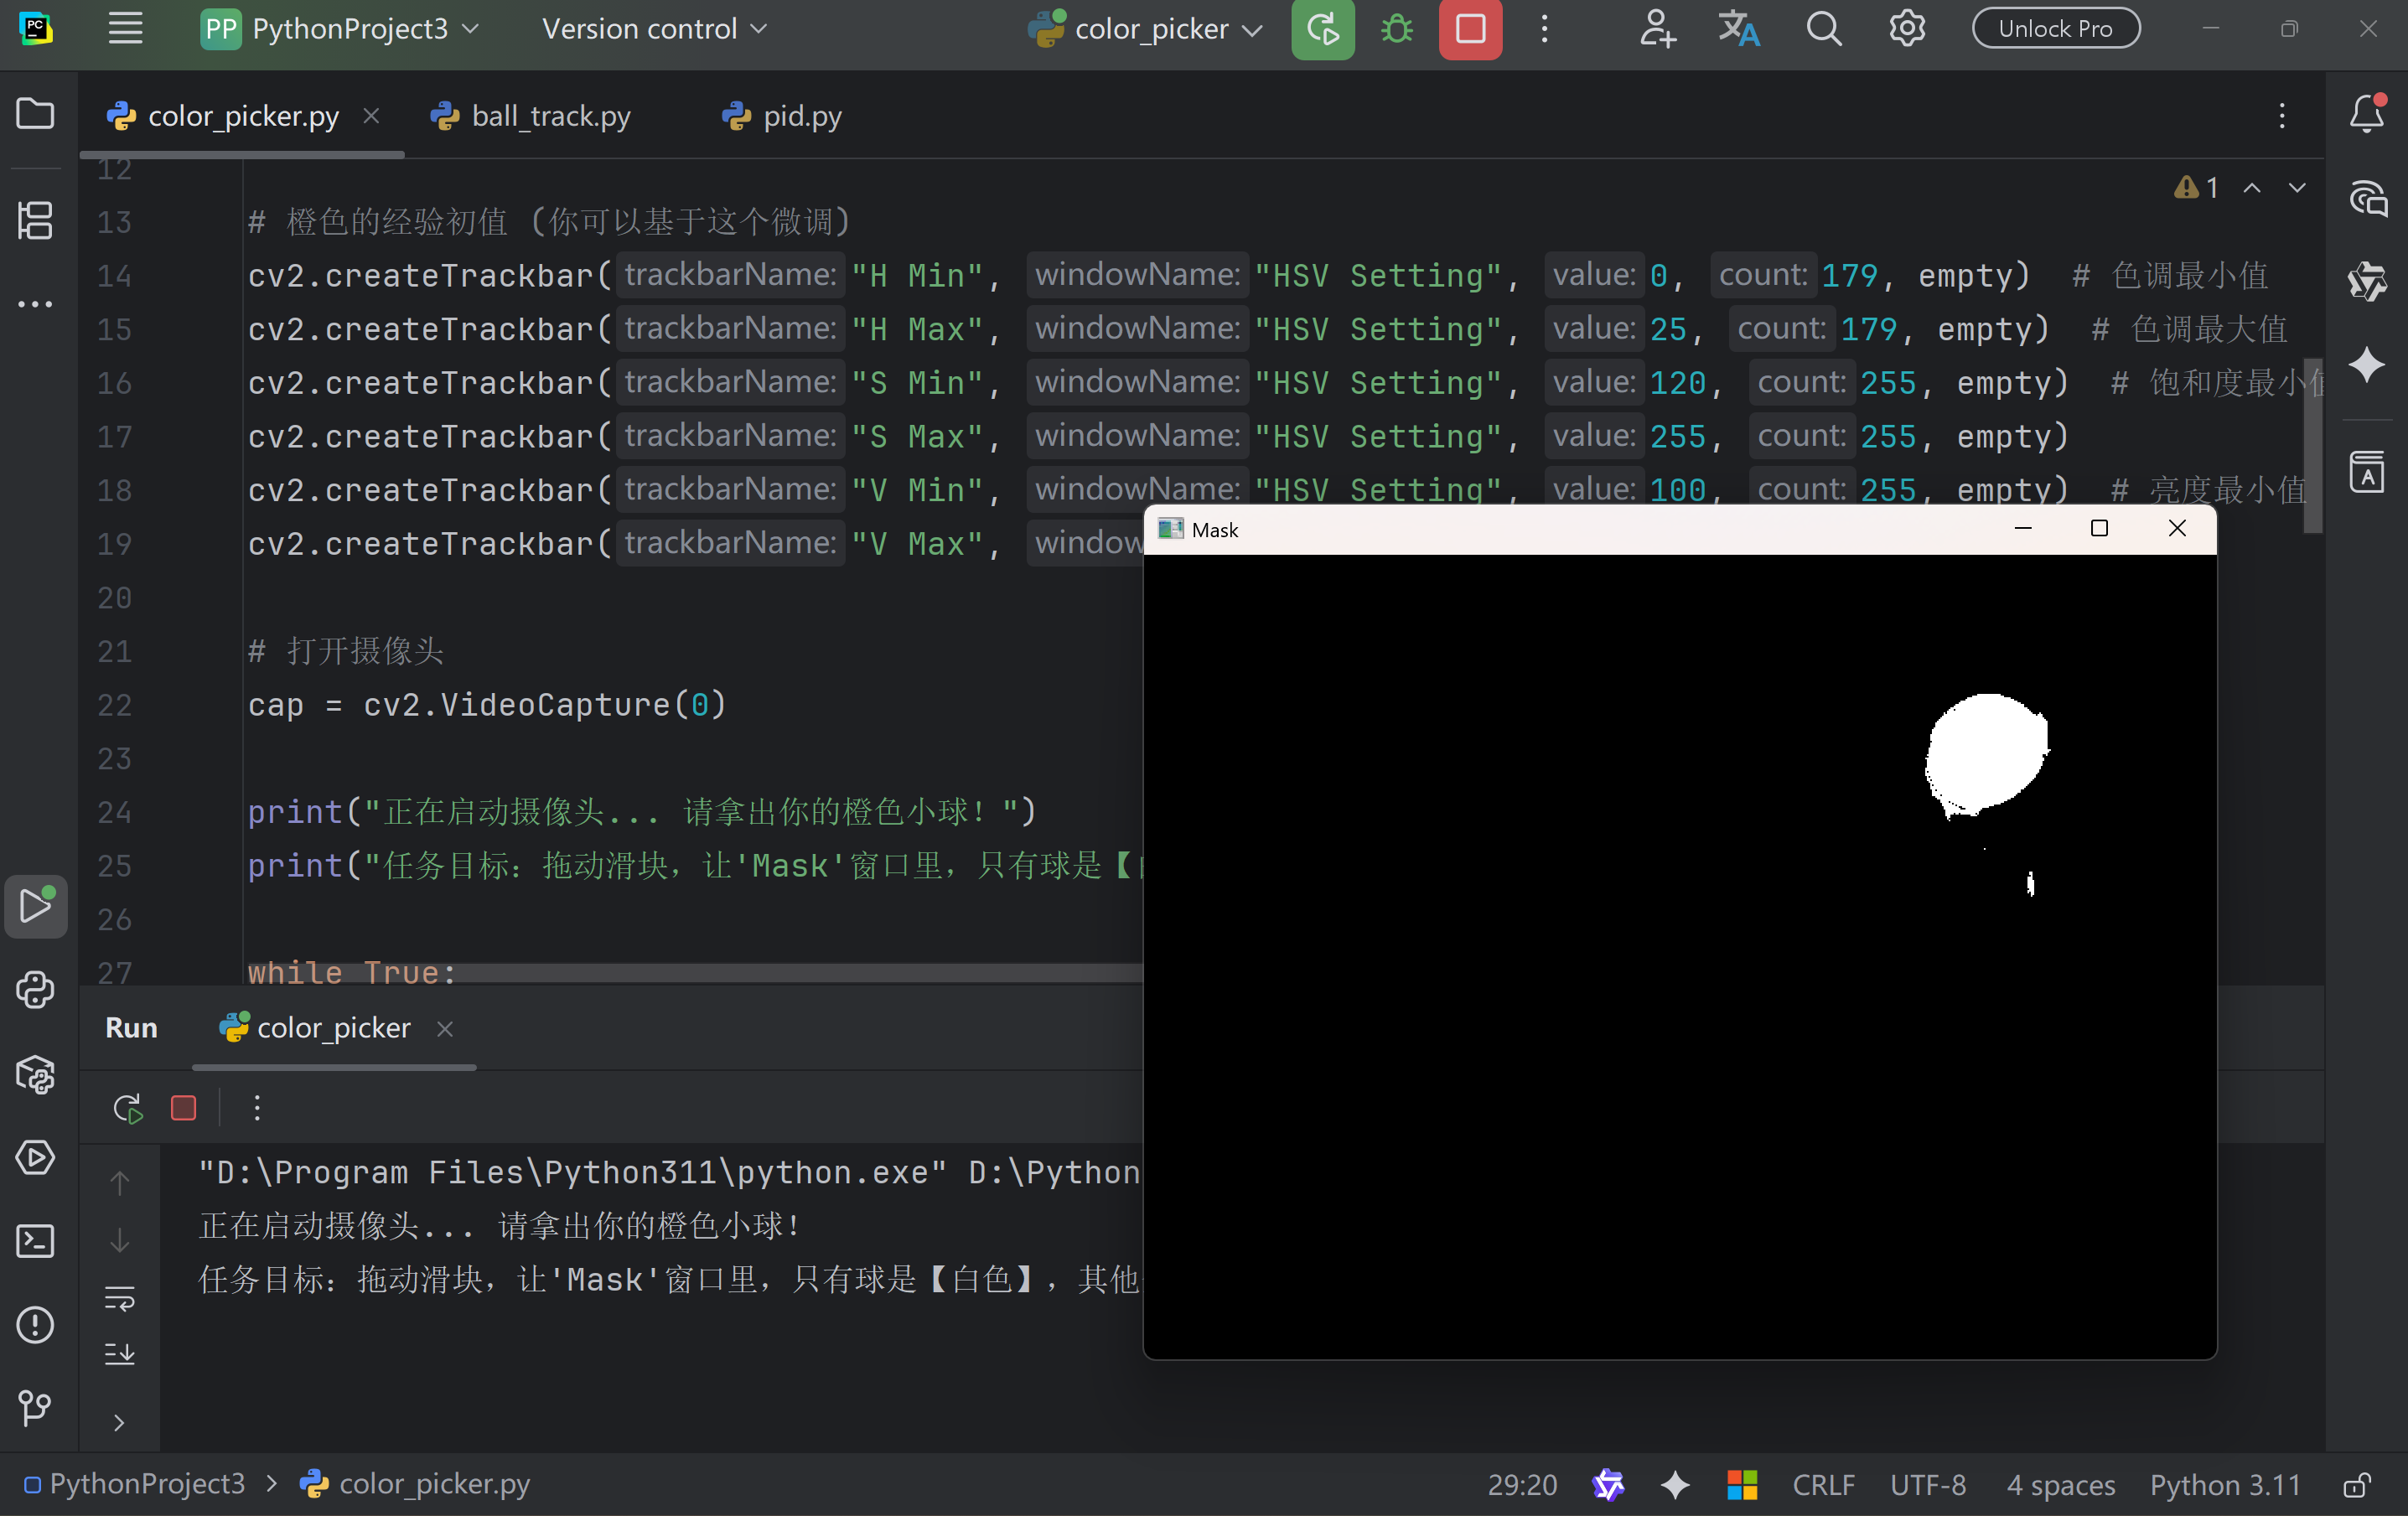Open the Structure tool window

[35, 220]
